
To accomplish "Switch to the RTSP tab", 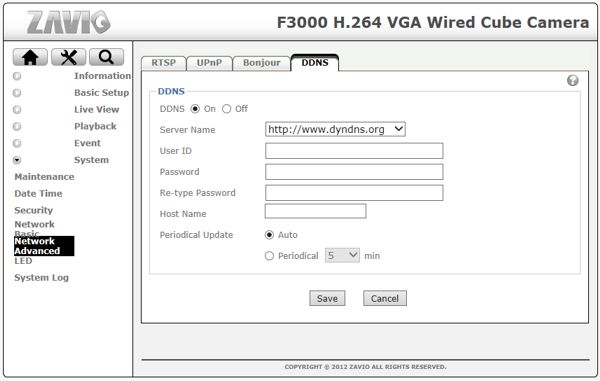I will (x=164, y=63).
